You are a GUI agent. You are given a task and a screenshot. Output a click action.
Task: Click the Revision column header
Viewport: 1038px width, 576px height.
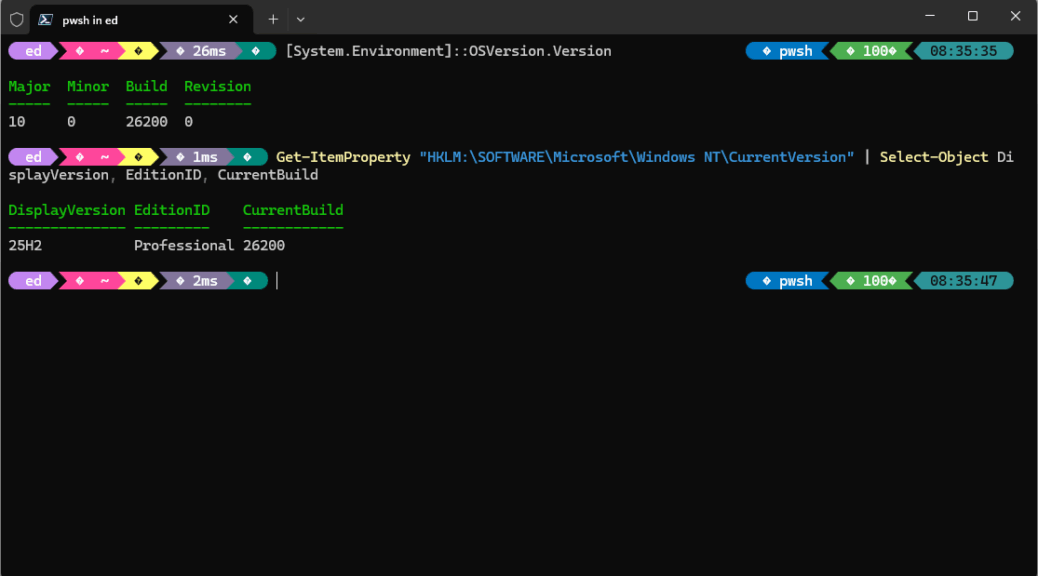[x=217, y=87]
